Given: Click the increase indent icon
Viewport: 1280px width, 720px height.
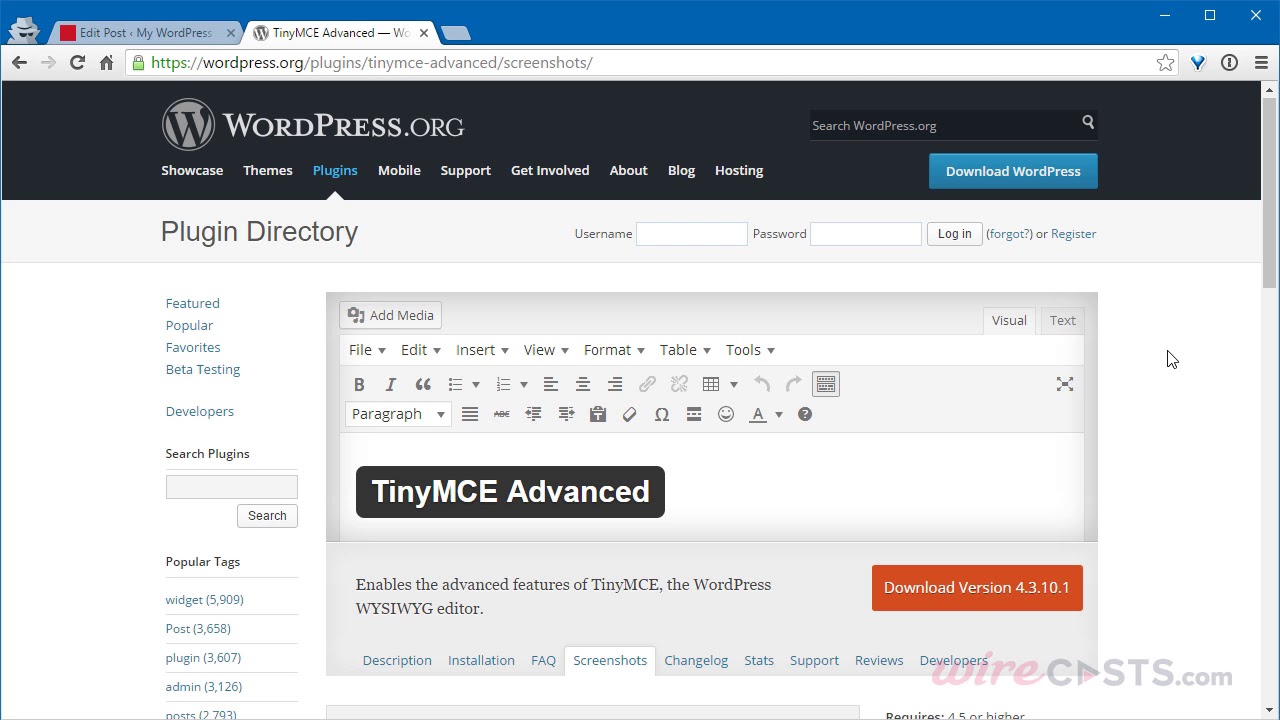Looking at the screenshot, I should [x=566, y=414].
